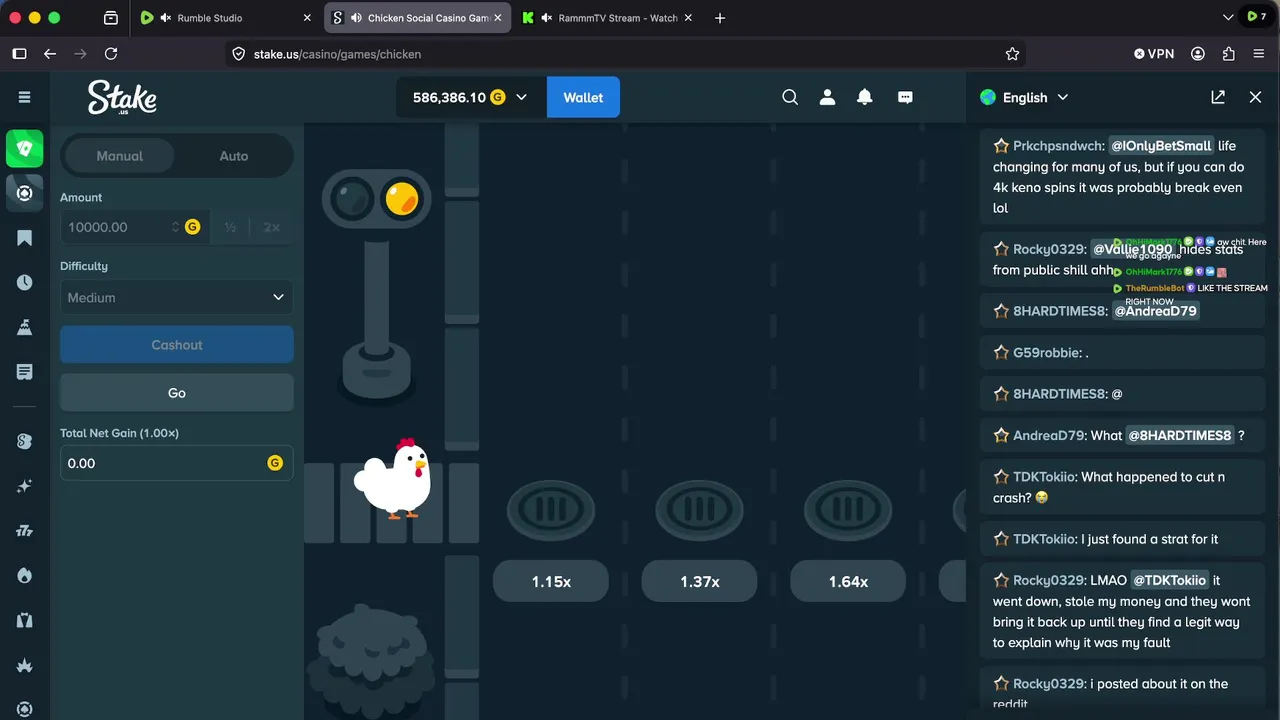Click @AndreaD79 mention in chat

click(1155, 311)
